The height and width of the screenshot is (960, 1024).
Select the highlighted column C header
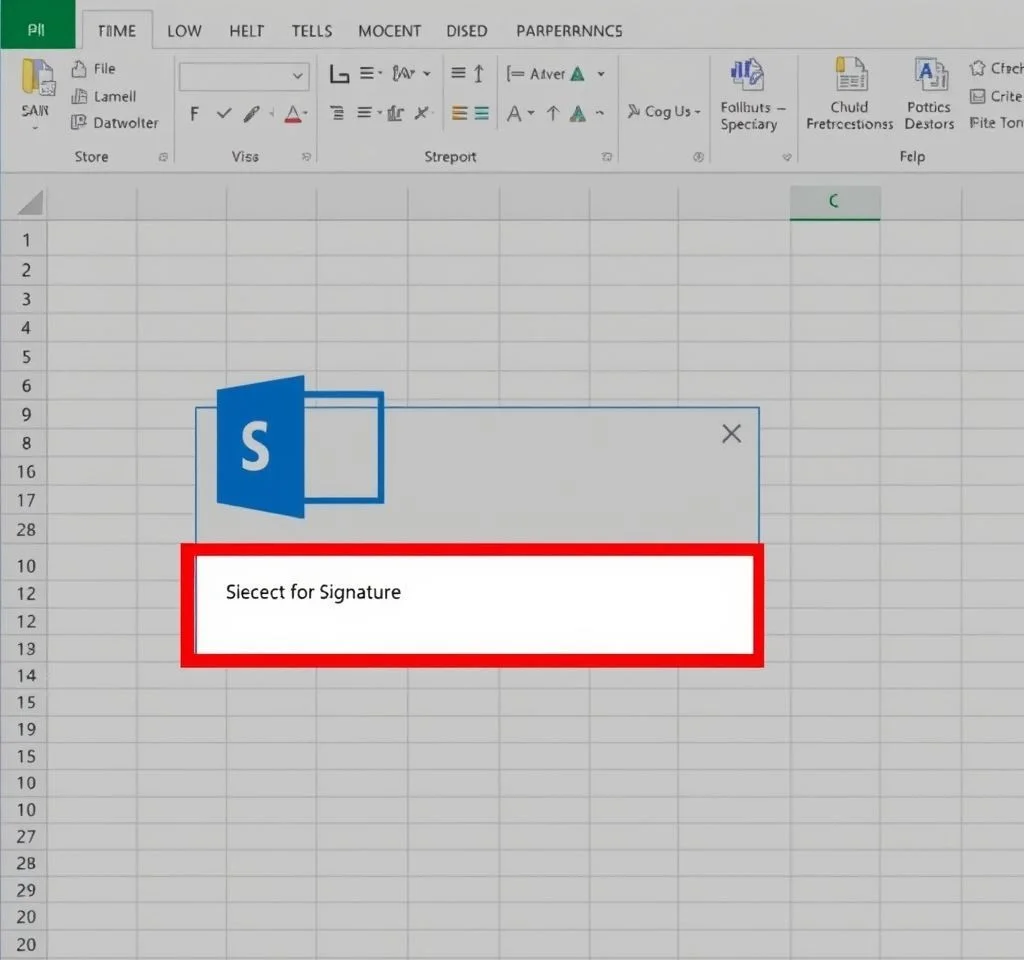pos(835,202)
